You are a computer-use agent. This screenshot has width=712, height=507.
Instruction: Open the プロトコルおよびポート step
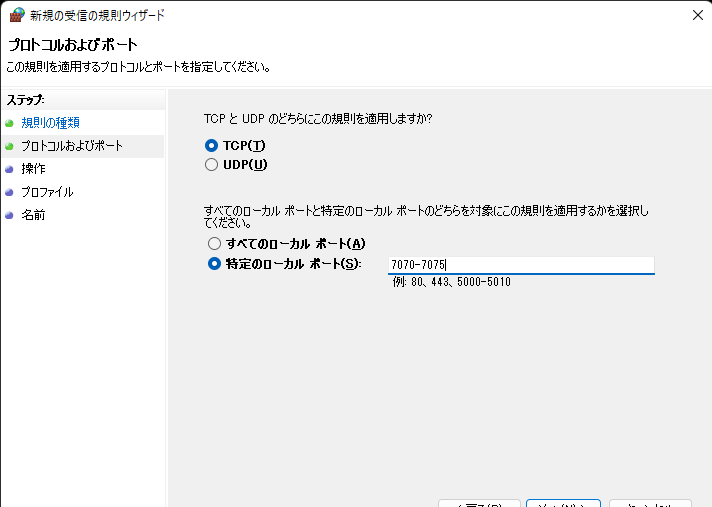pyautogui.click(x=72, y=146)
